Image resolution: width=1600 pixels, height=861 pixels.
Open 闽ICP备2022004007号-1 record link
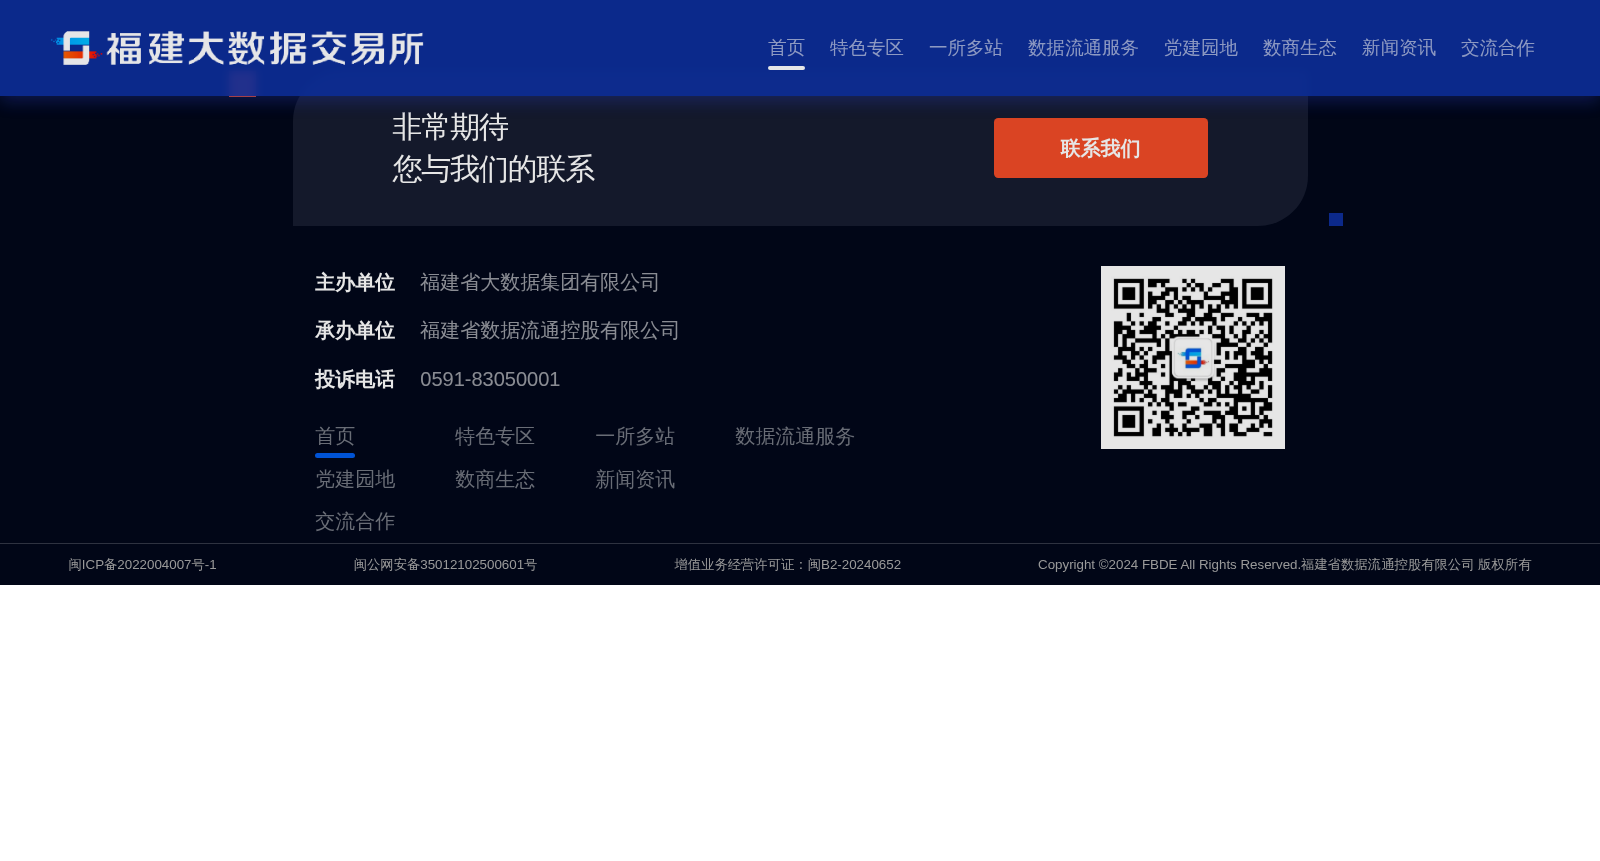[x=142, y=565]
